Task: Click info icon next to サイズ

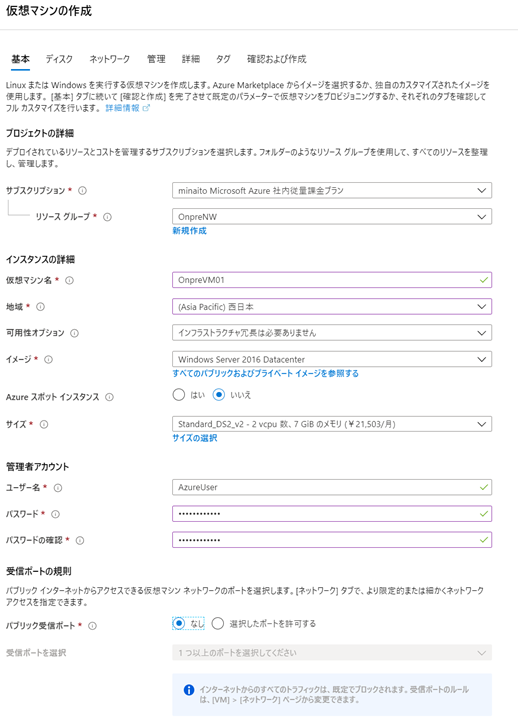Action: pyautogui.click(x=44, y=425)
